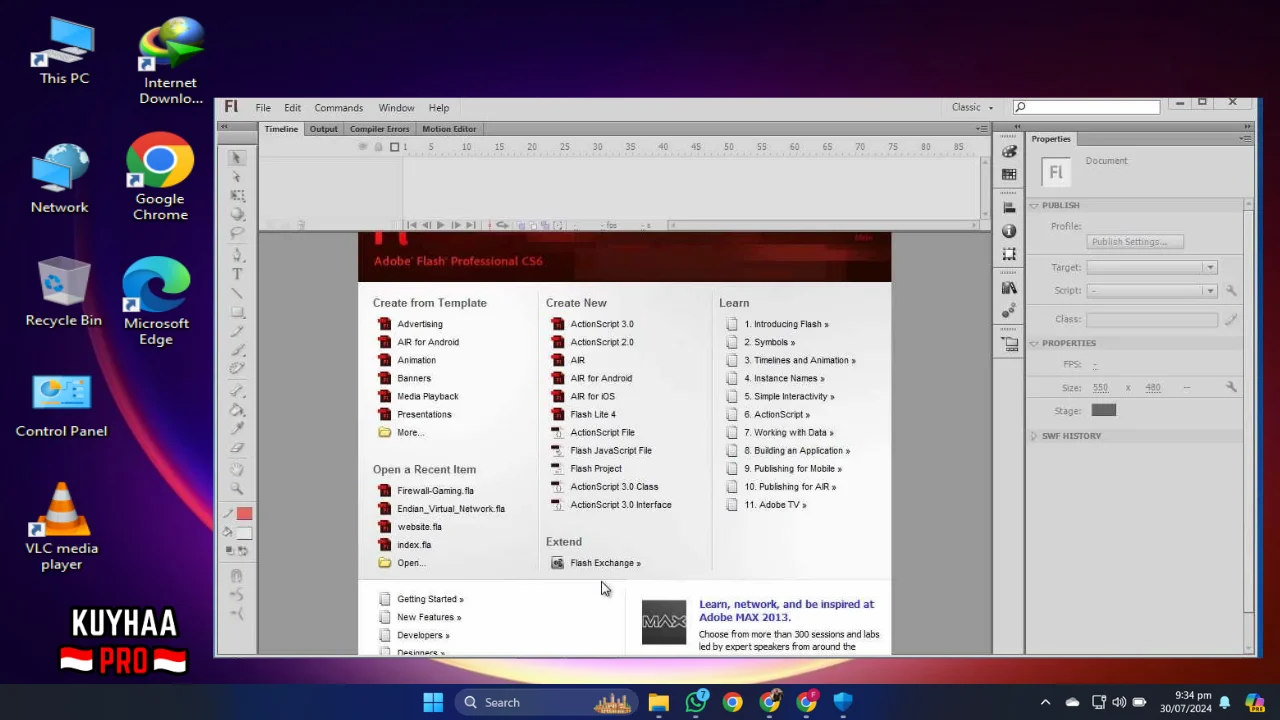Viewport: 1280px width, 720px height.
Task: Select the Rectangle tool
Action: pyautogui.click(x=237, y=312)
